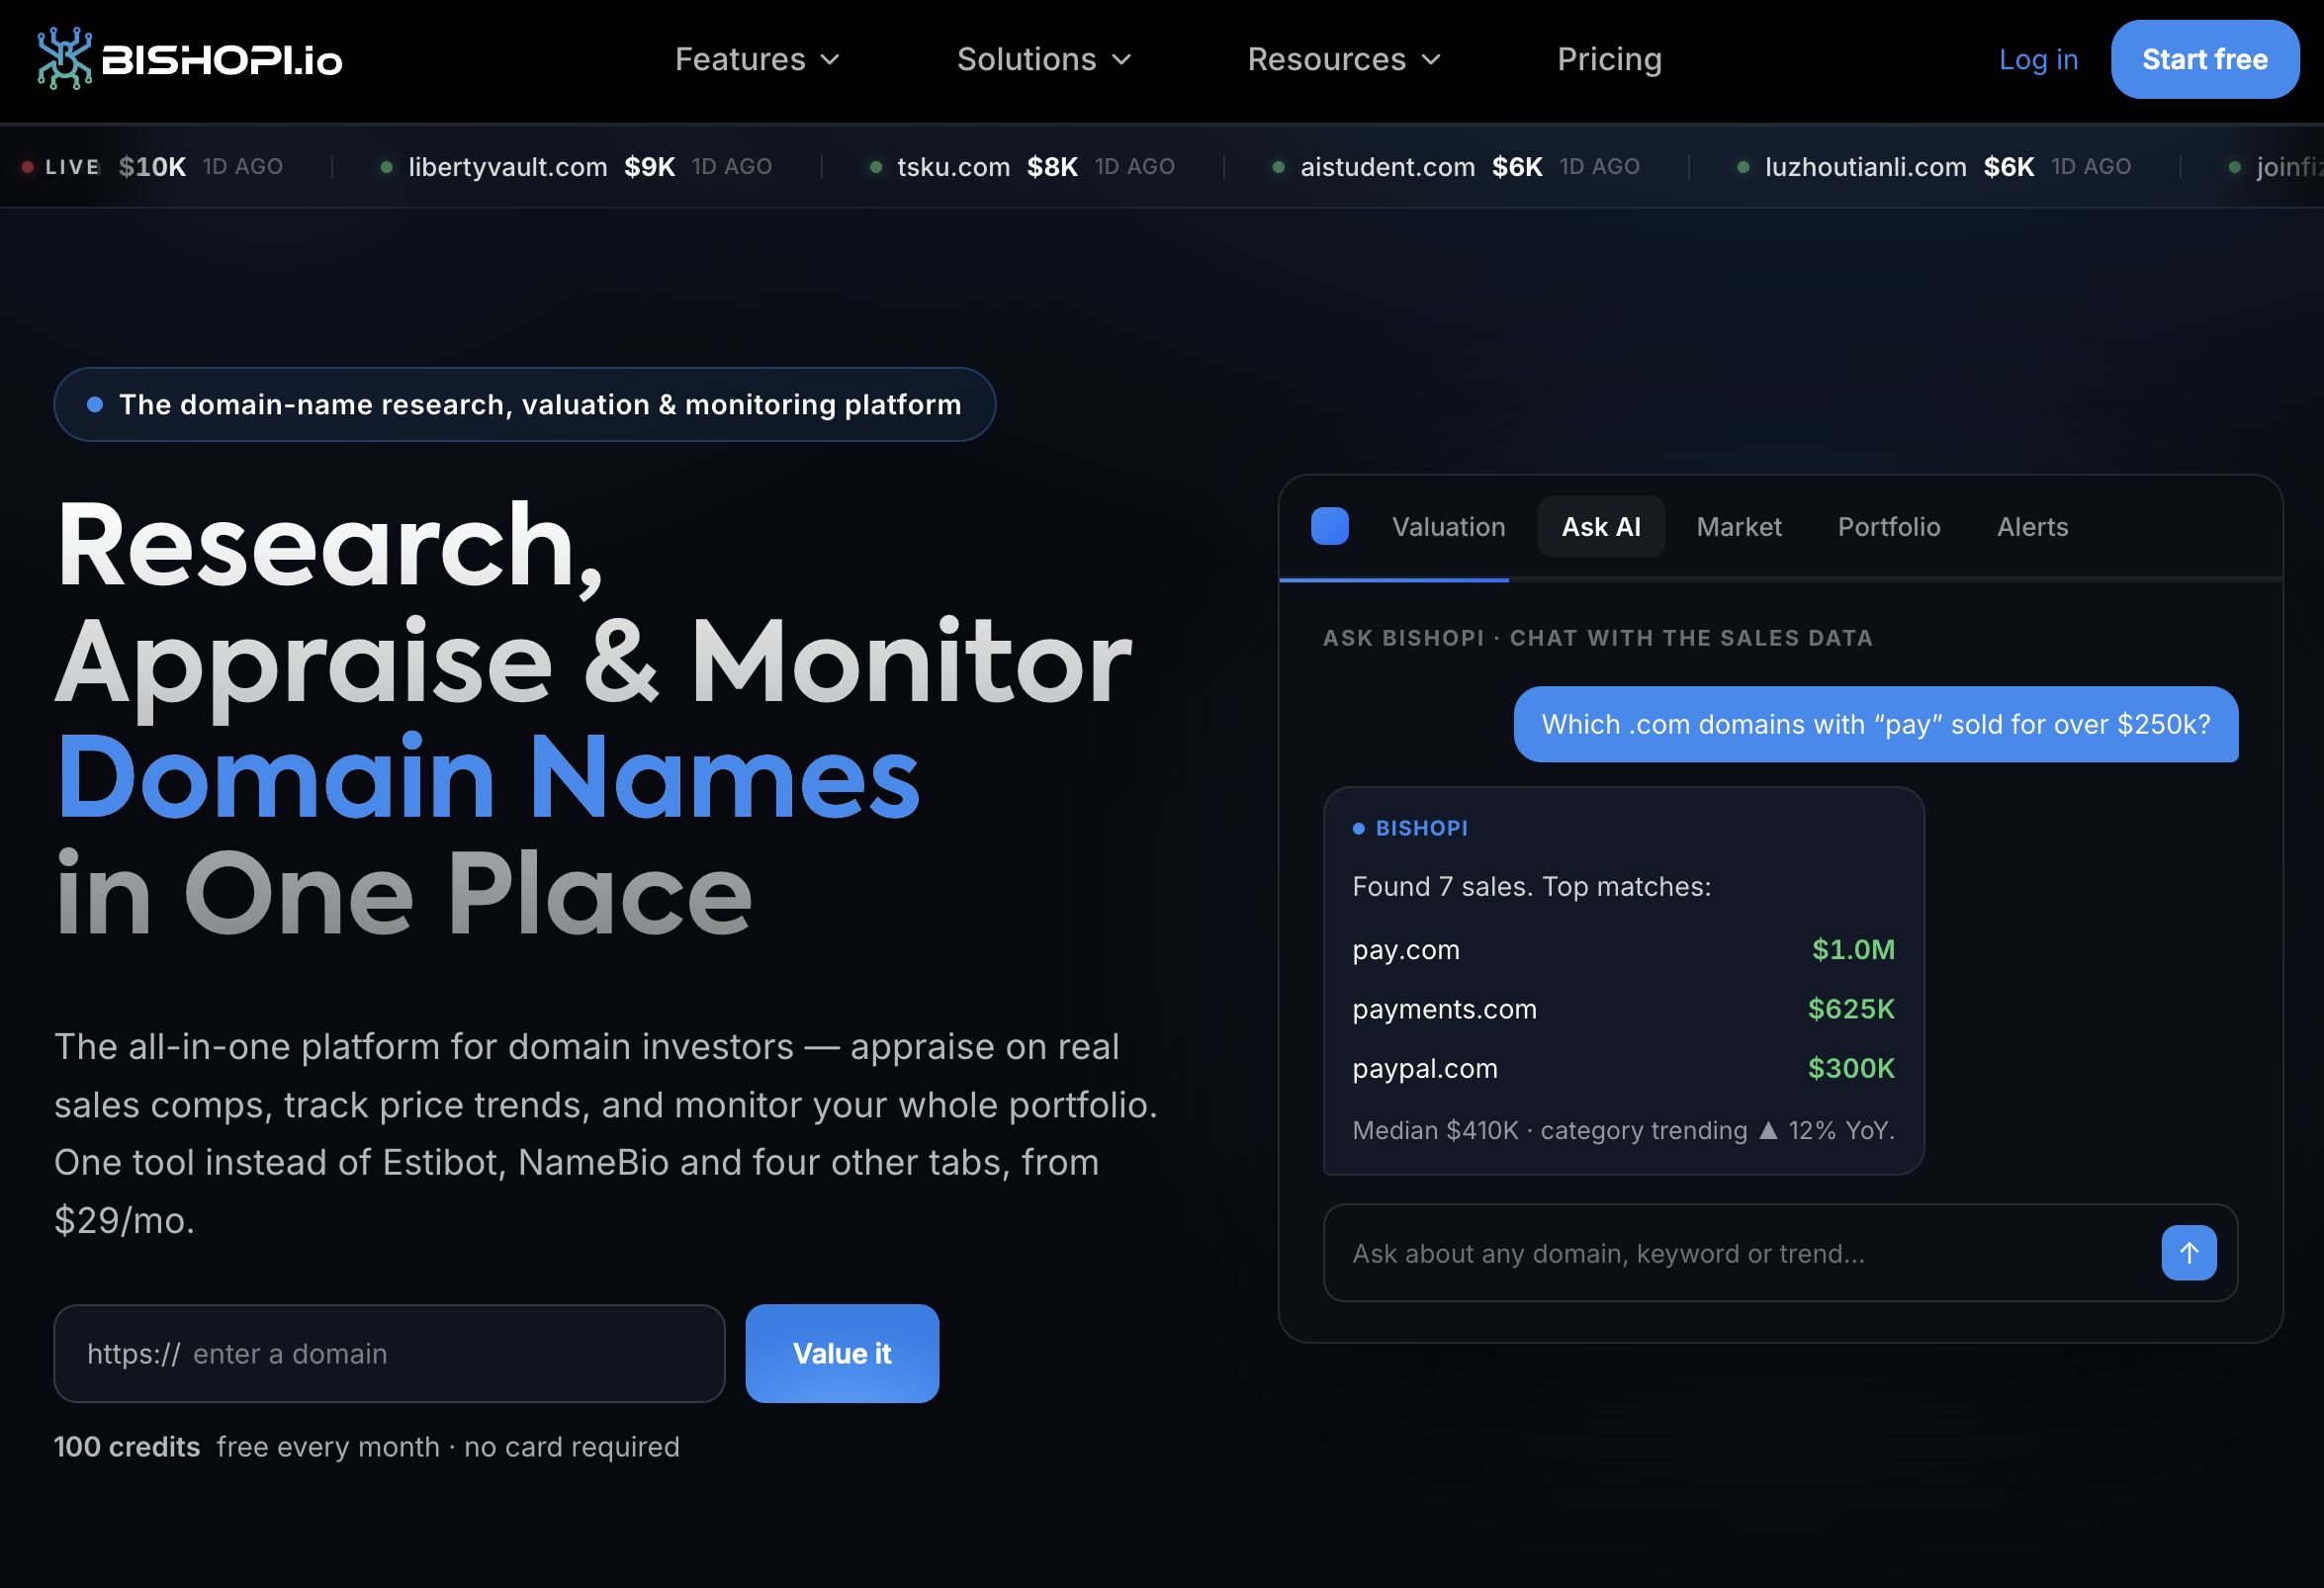Image resolution: width=2324 pixels, height=1588 pixels.
Task: Click the "ASK BISHOPI · CHAT WITH THE SALES DATA" heading
Action: point(1597,637)
